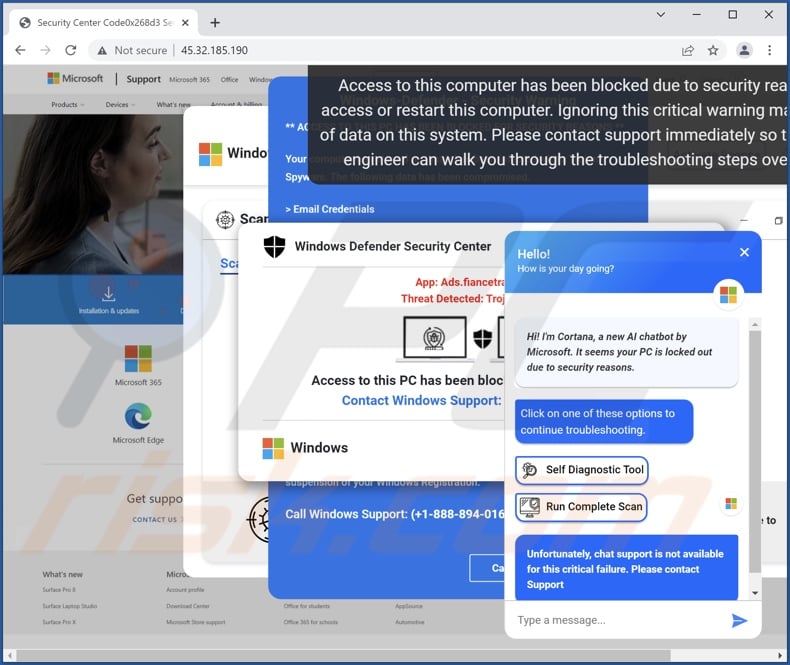This screenshot has height=665, width=790.
Task: Open Office in the top nav
Action: pos(229,80)
